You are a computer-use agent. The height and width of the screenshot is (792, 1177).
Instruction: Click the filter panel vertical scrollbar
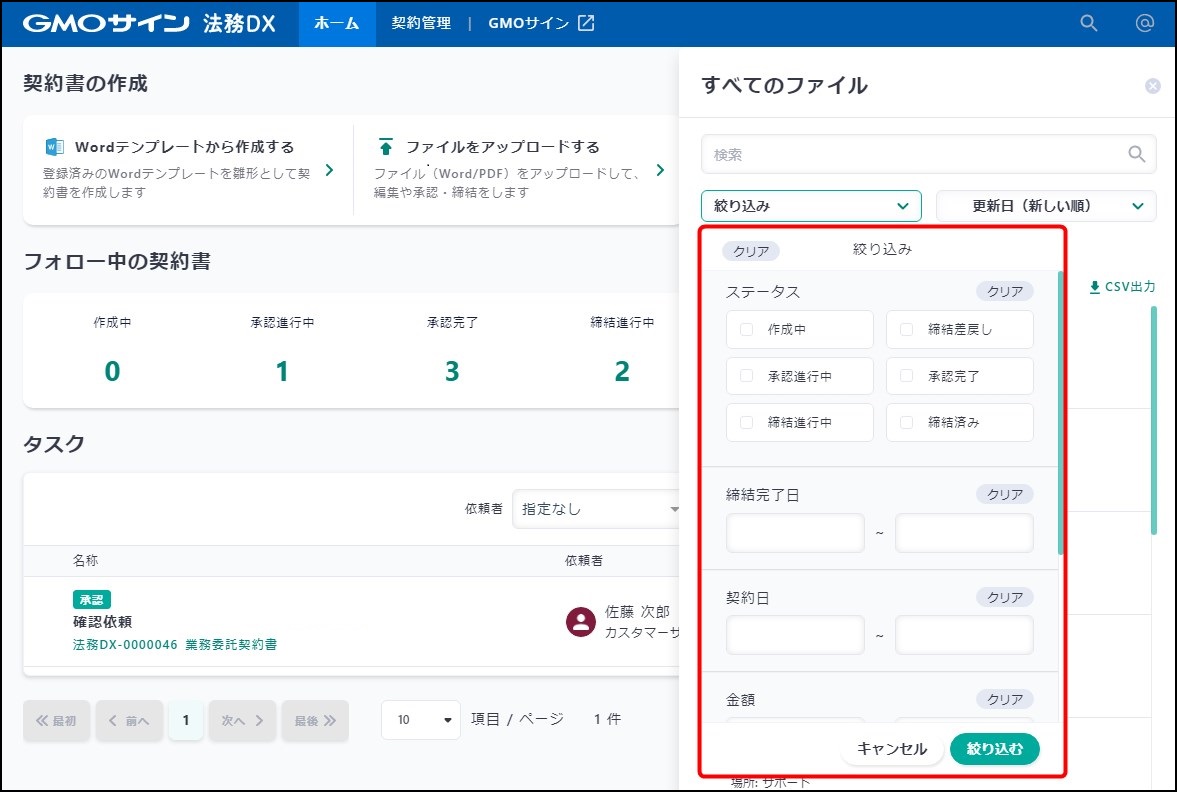tap(1061, 413)
